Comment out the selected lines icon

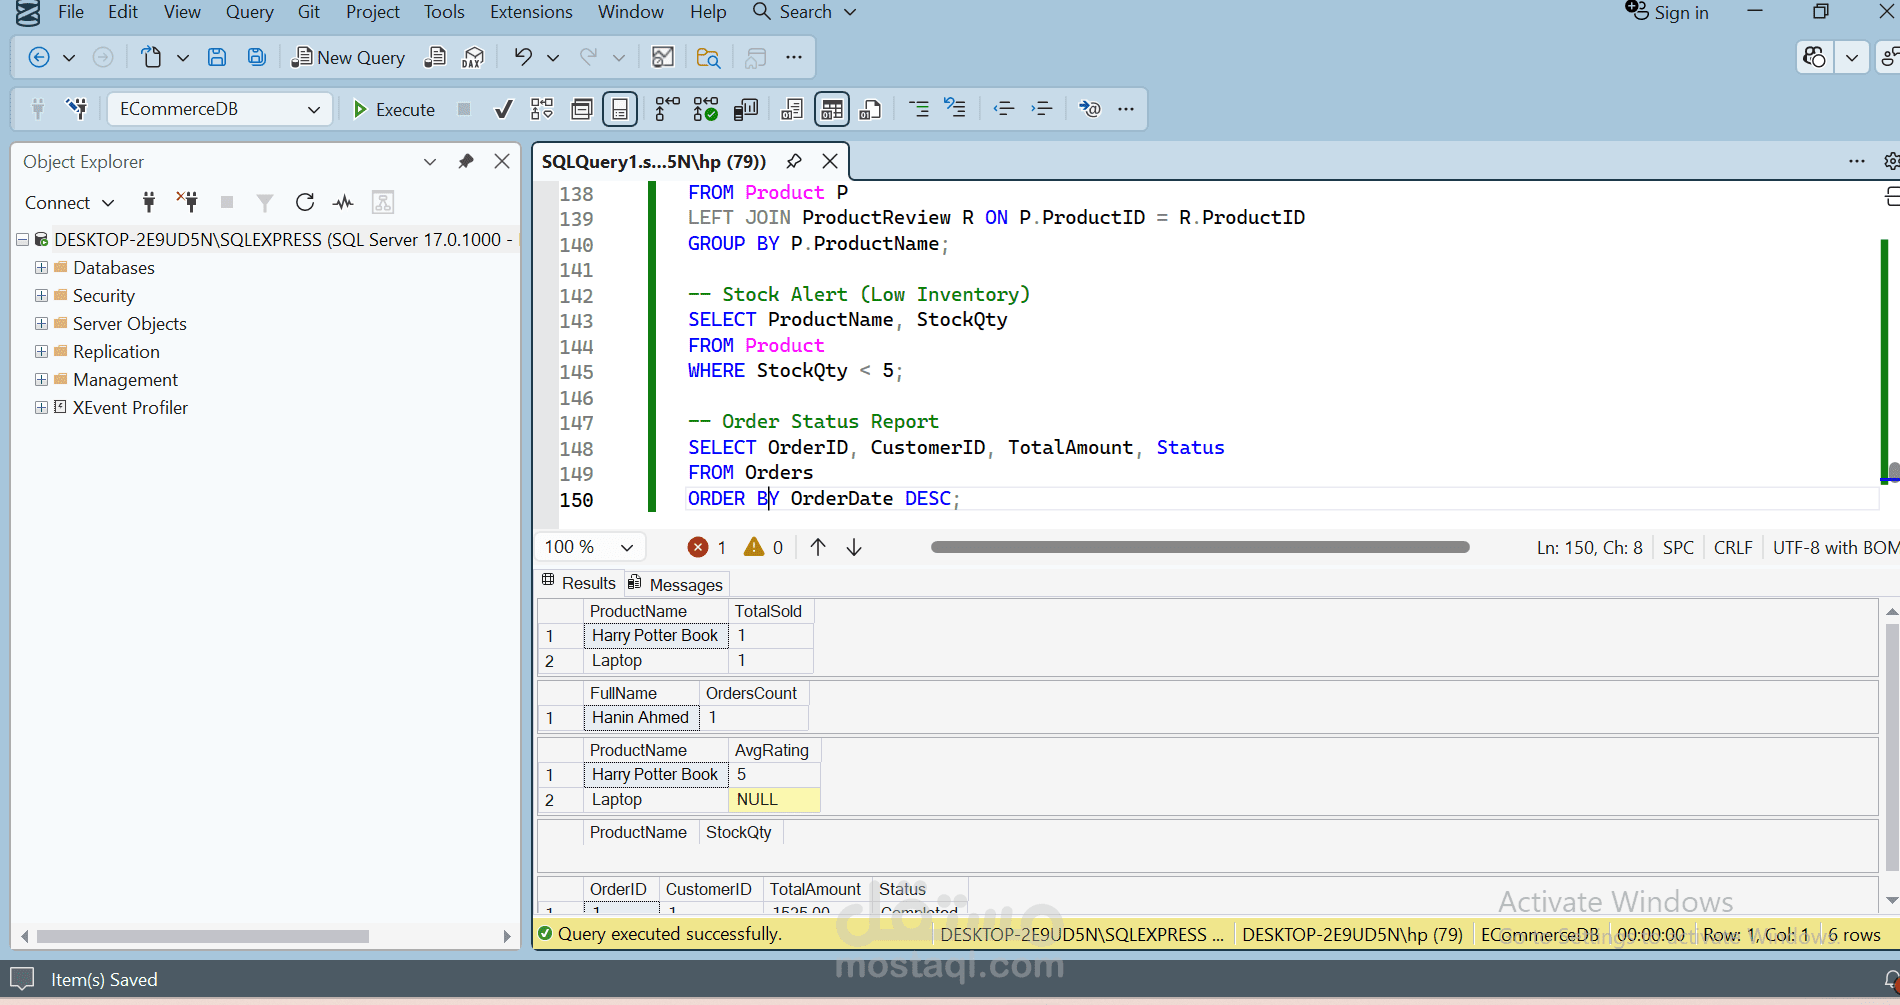[918, 109]
